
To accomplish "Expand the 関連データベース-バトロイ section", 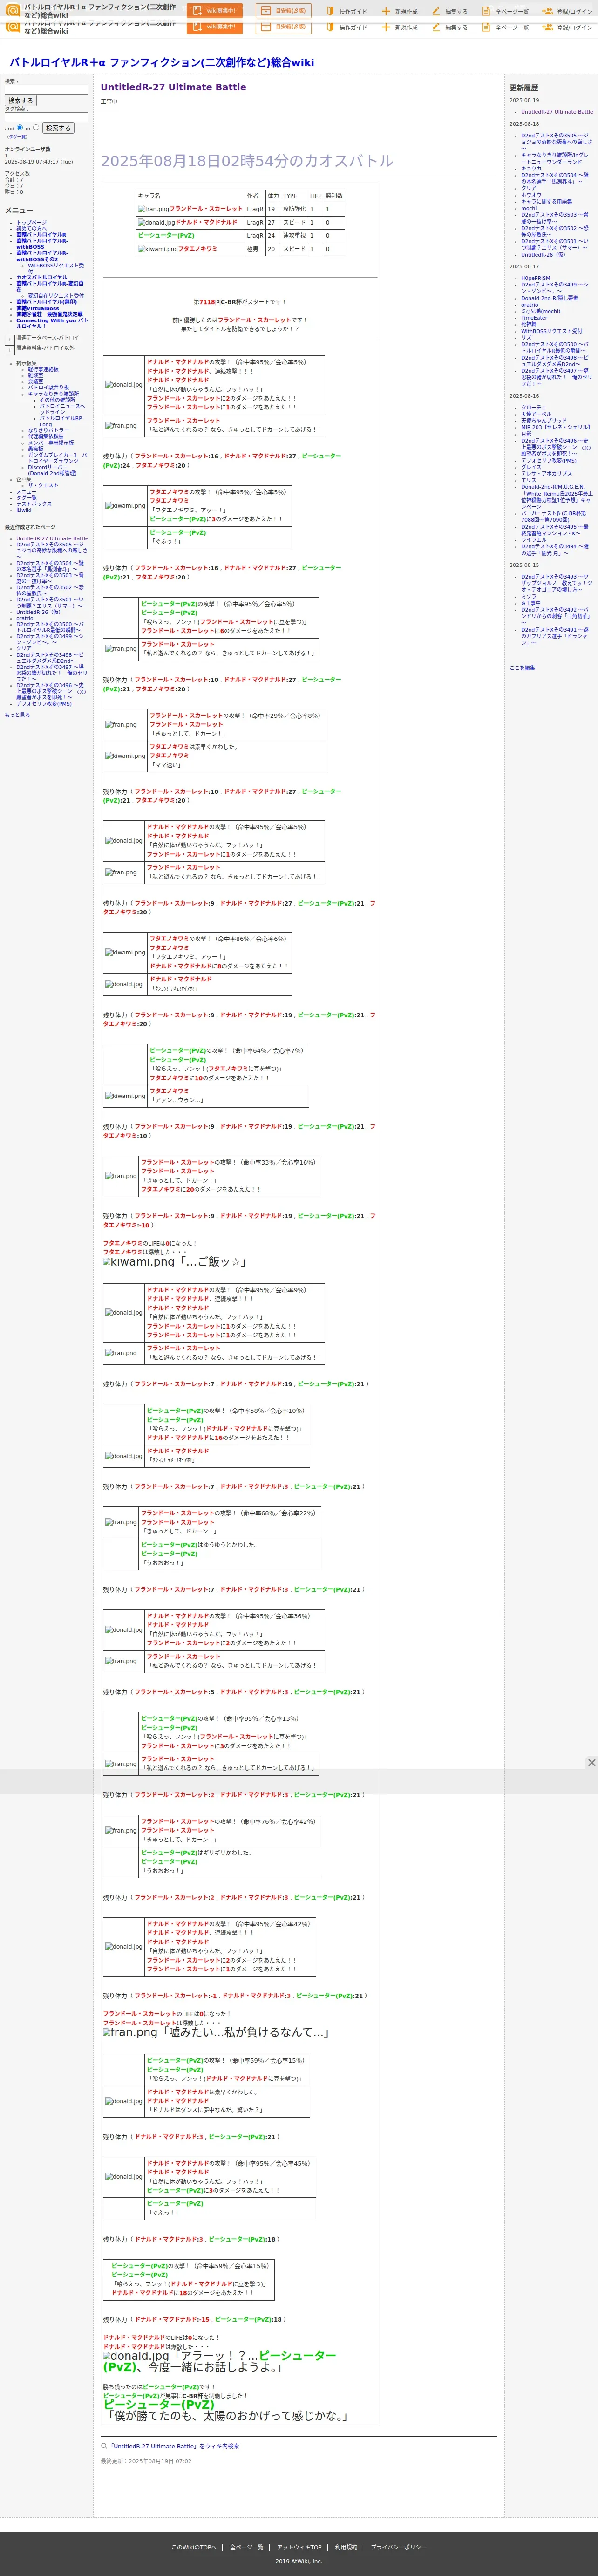I will point(10,339).
